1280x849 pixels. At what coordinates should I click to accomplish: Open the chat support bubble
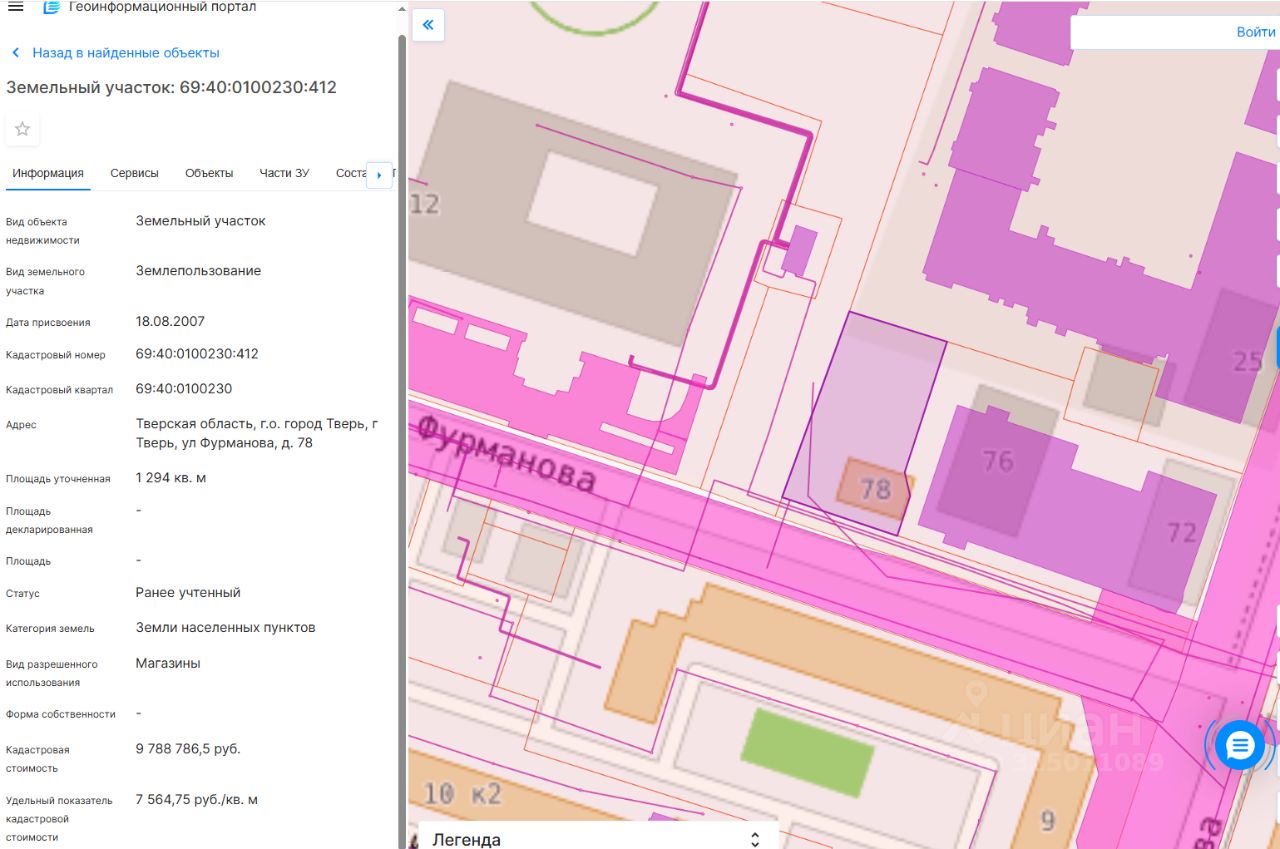[x=1240, y=745]
